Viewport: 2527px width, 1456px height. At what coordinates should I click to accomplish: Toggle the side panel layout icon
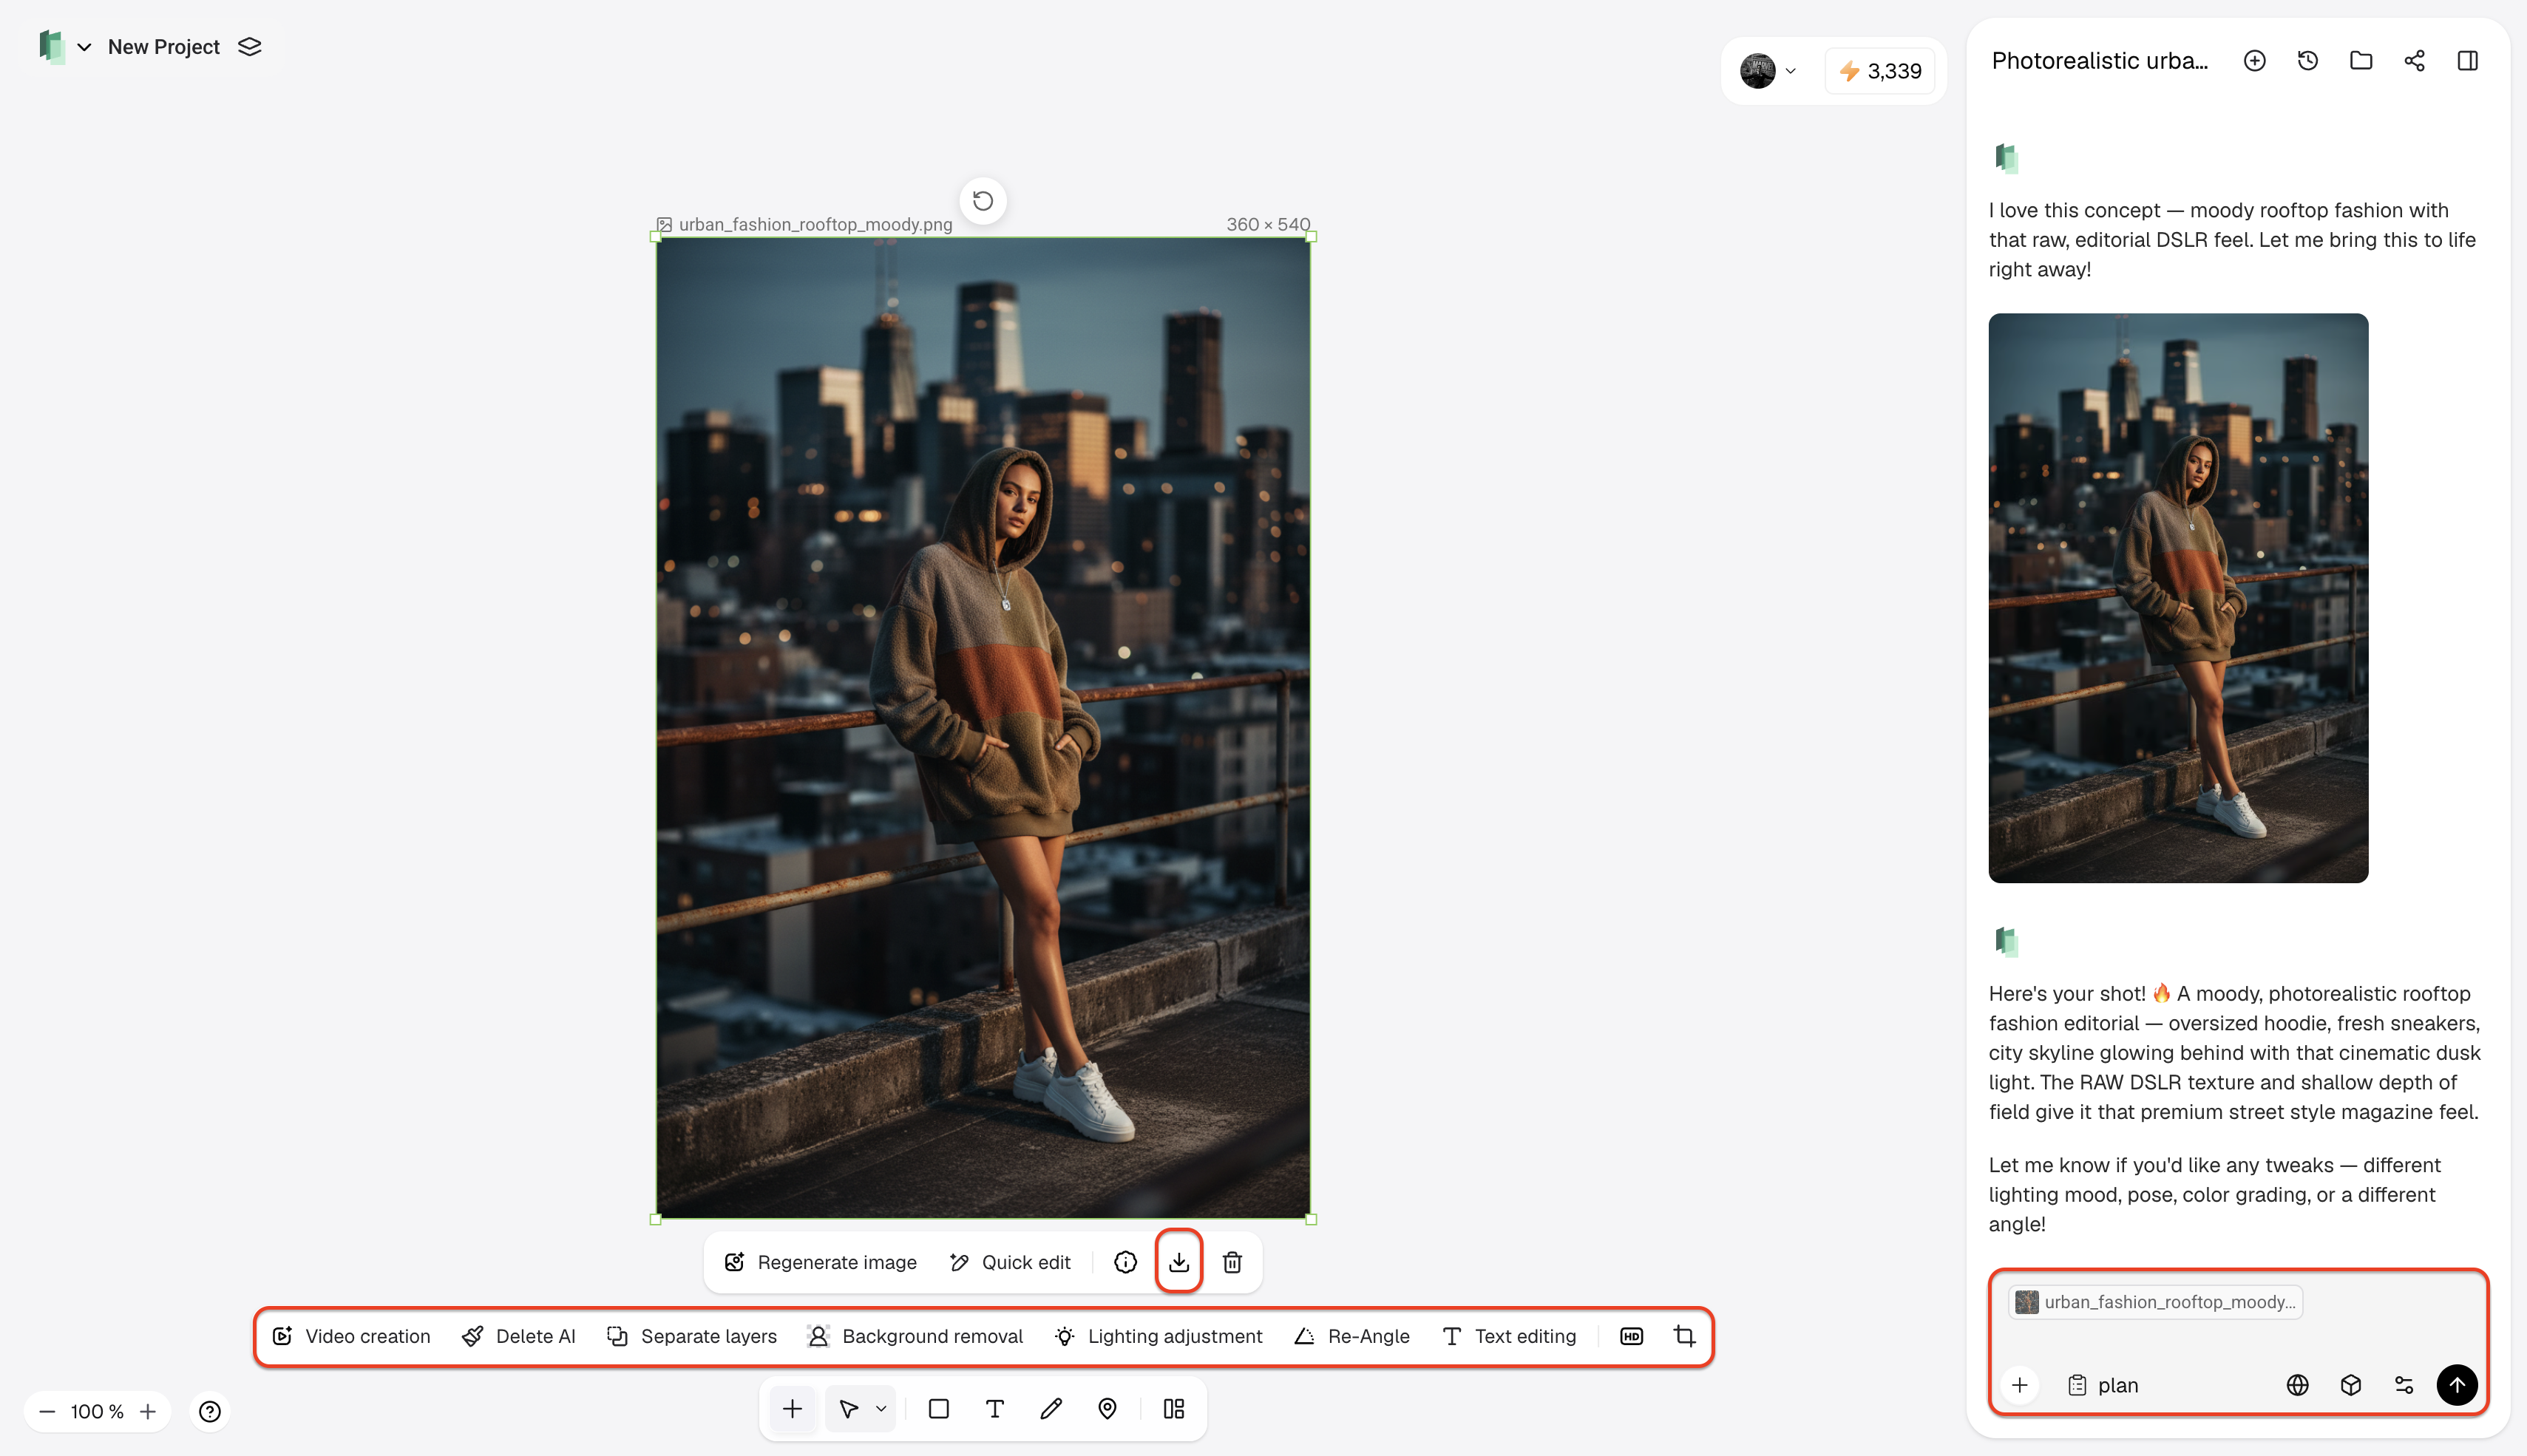(2467, 61)
